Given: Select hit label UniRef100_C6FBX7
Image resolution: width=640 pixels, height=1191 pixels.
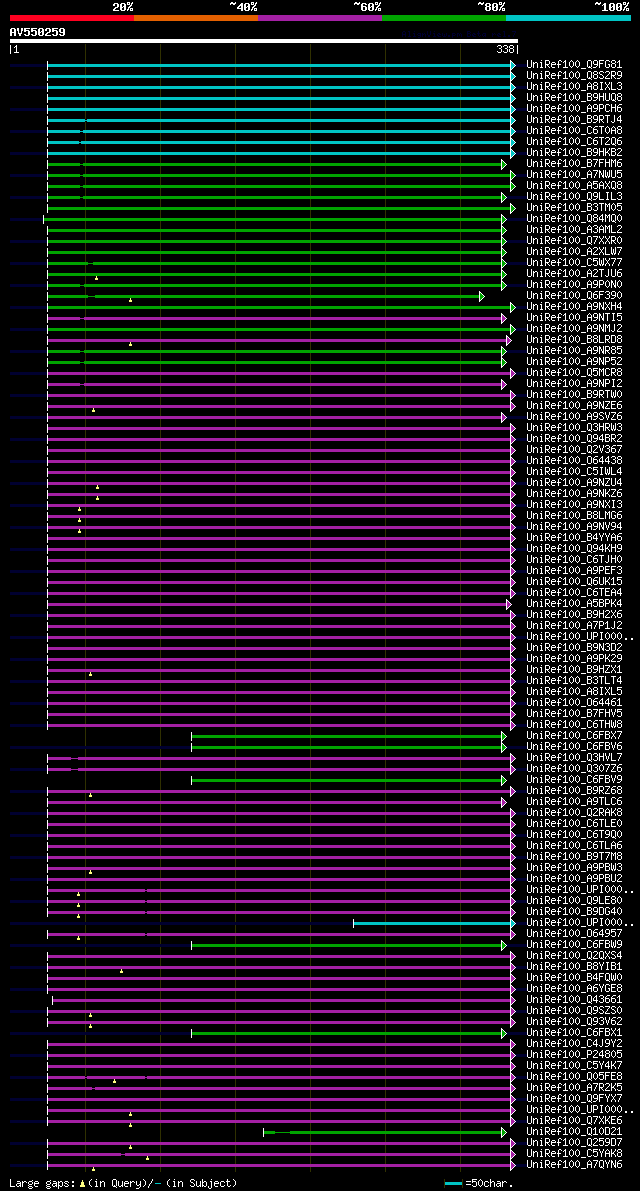Looking at the screenshot, I should coord(574,736).
